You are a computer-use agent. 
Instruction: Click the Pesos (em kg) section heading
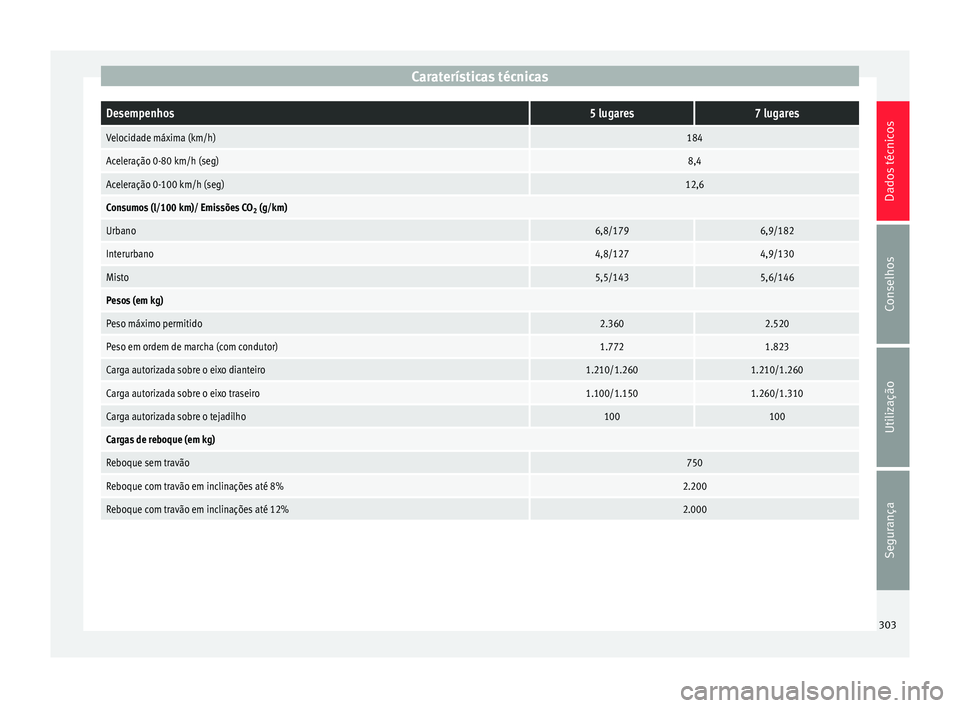135,301
